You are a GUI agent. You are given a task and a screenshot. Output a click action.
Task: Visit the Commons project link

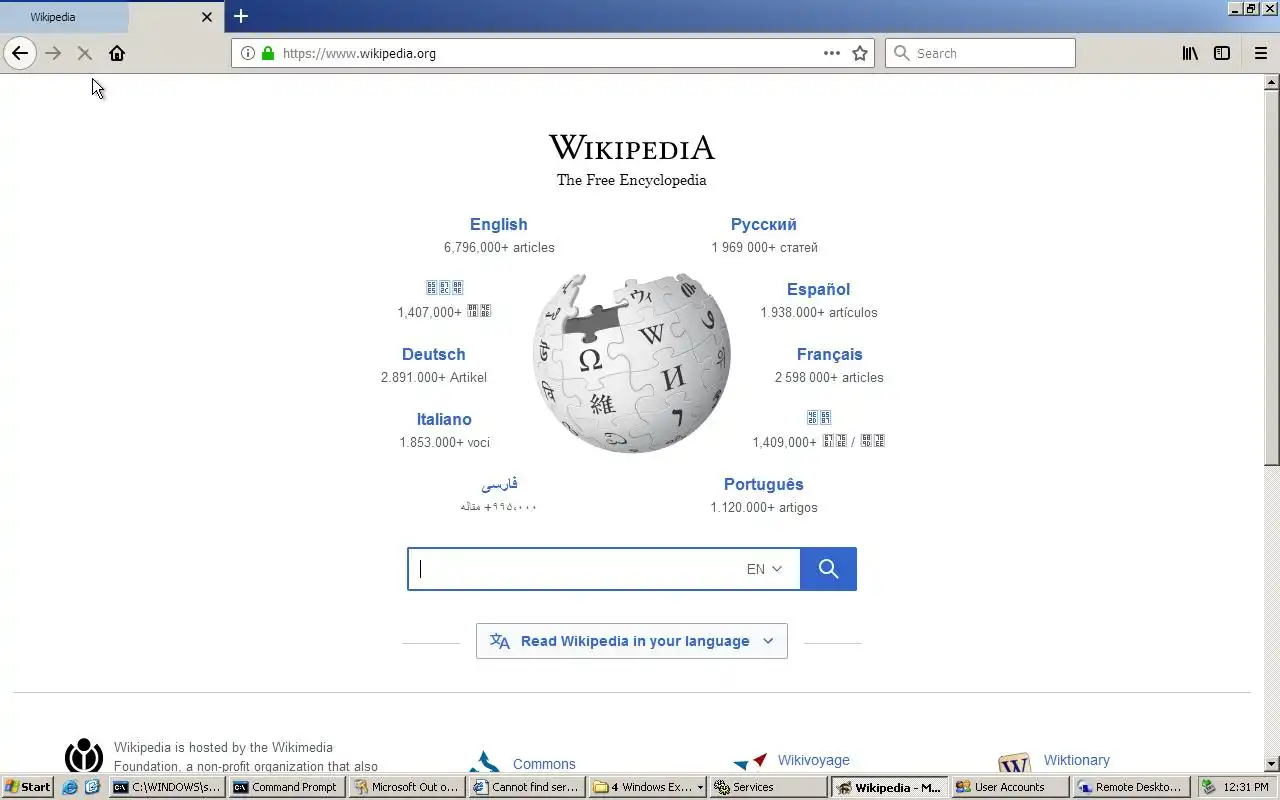pos(544,764)
